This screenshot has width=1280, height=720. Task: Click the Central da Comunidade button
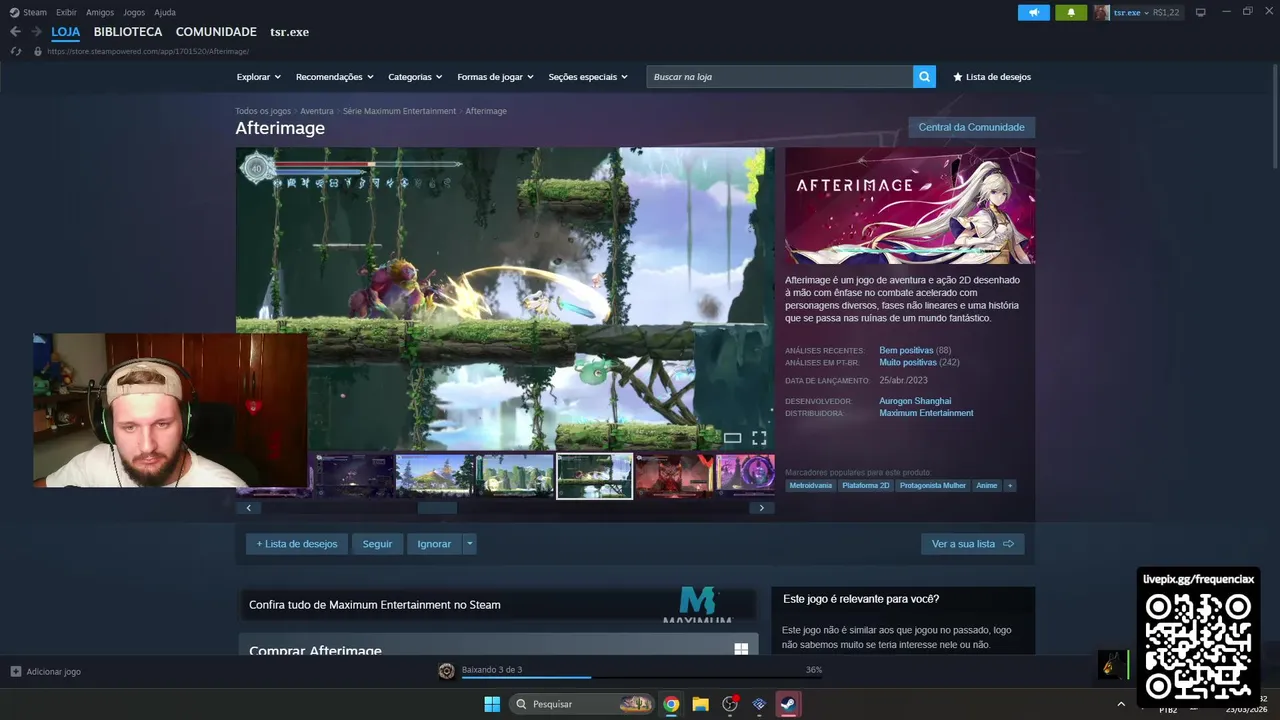pos(971,127)
